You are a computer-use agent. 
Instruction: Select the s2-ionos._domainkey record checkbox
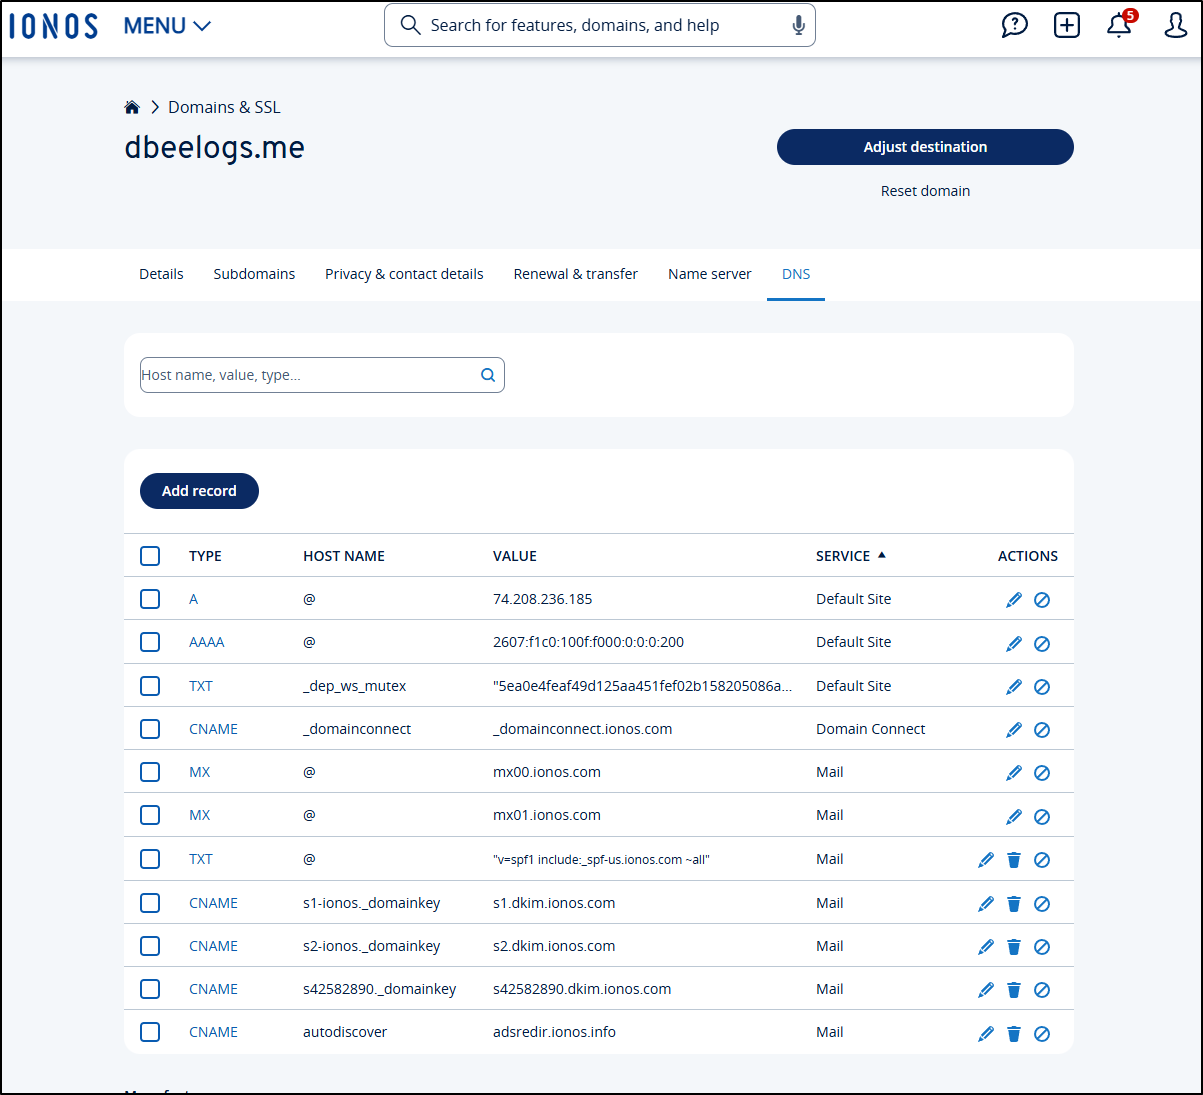[x=150, y=946]
